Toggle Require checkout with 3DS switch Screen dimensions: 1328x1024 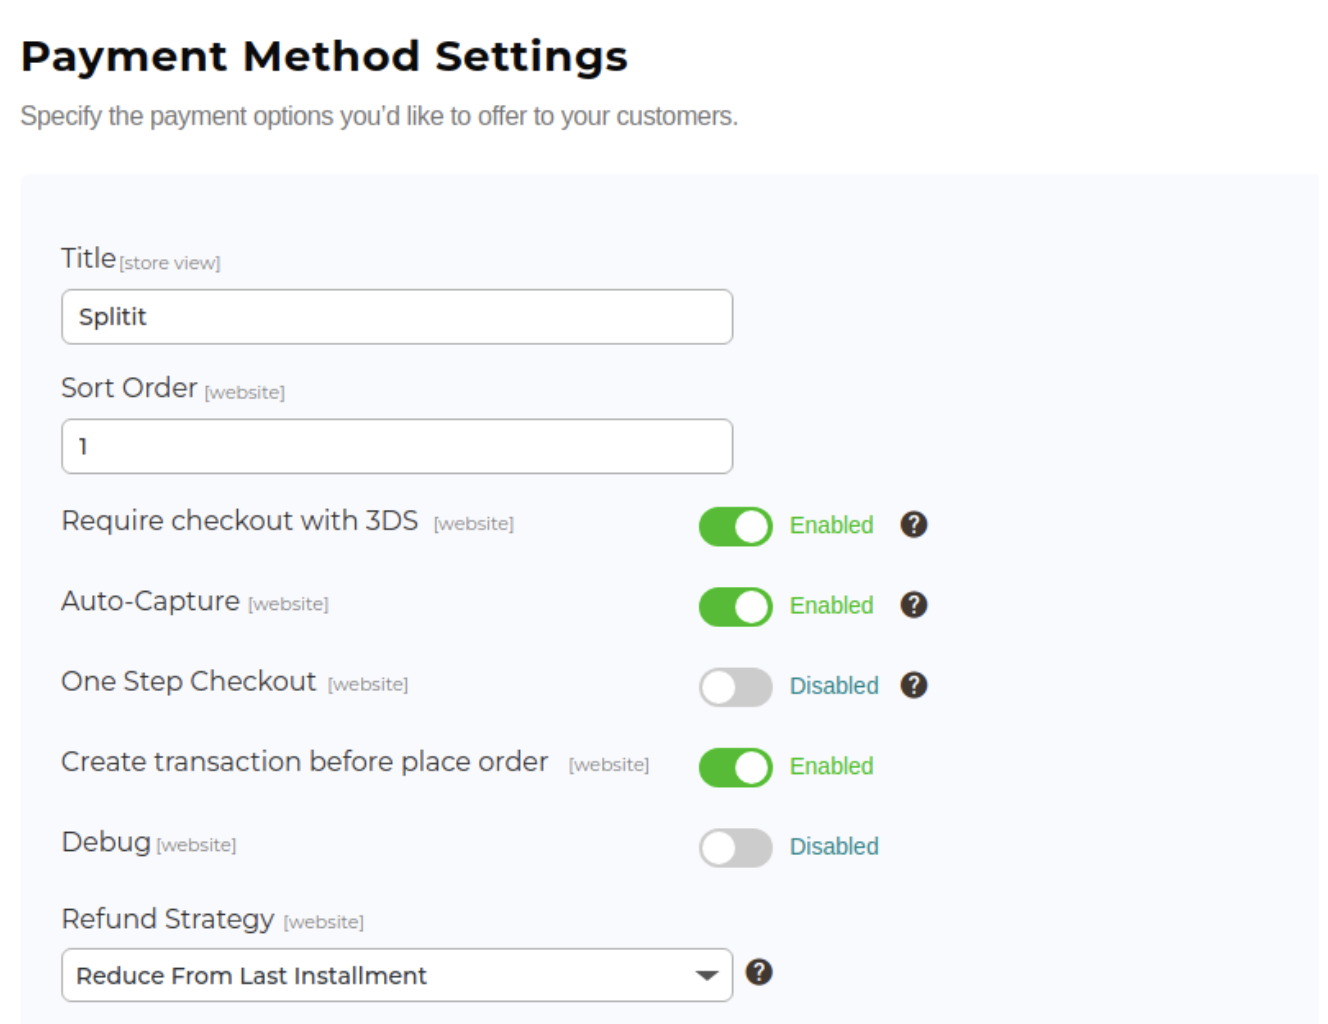pos(735,526)
